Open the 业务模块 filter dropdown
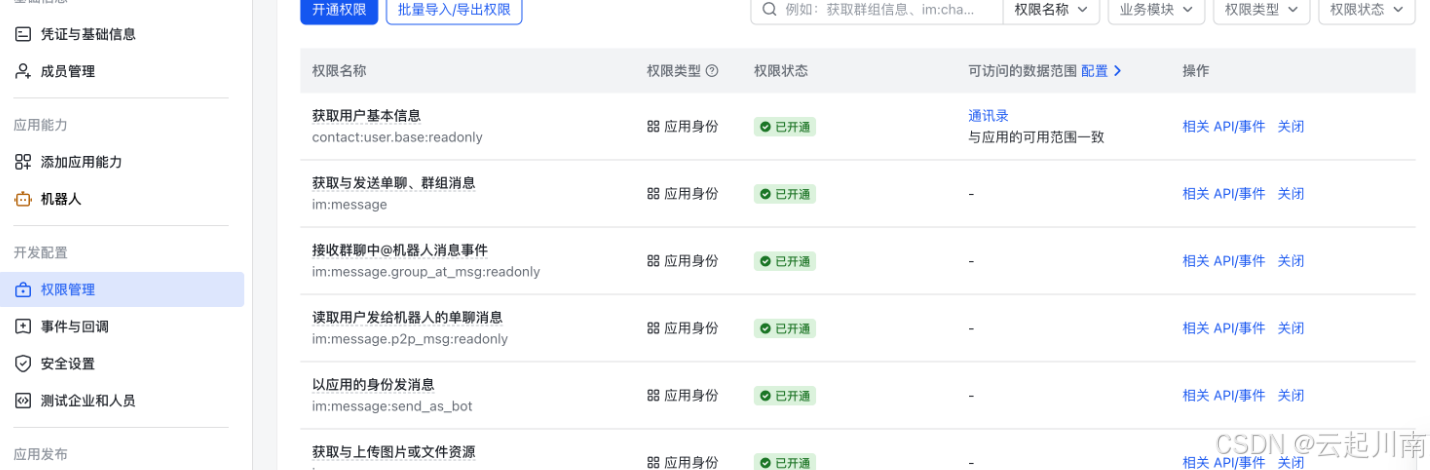This screenshot has height=470, width=1430. 1156,10
